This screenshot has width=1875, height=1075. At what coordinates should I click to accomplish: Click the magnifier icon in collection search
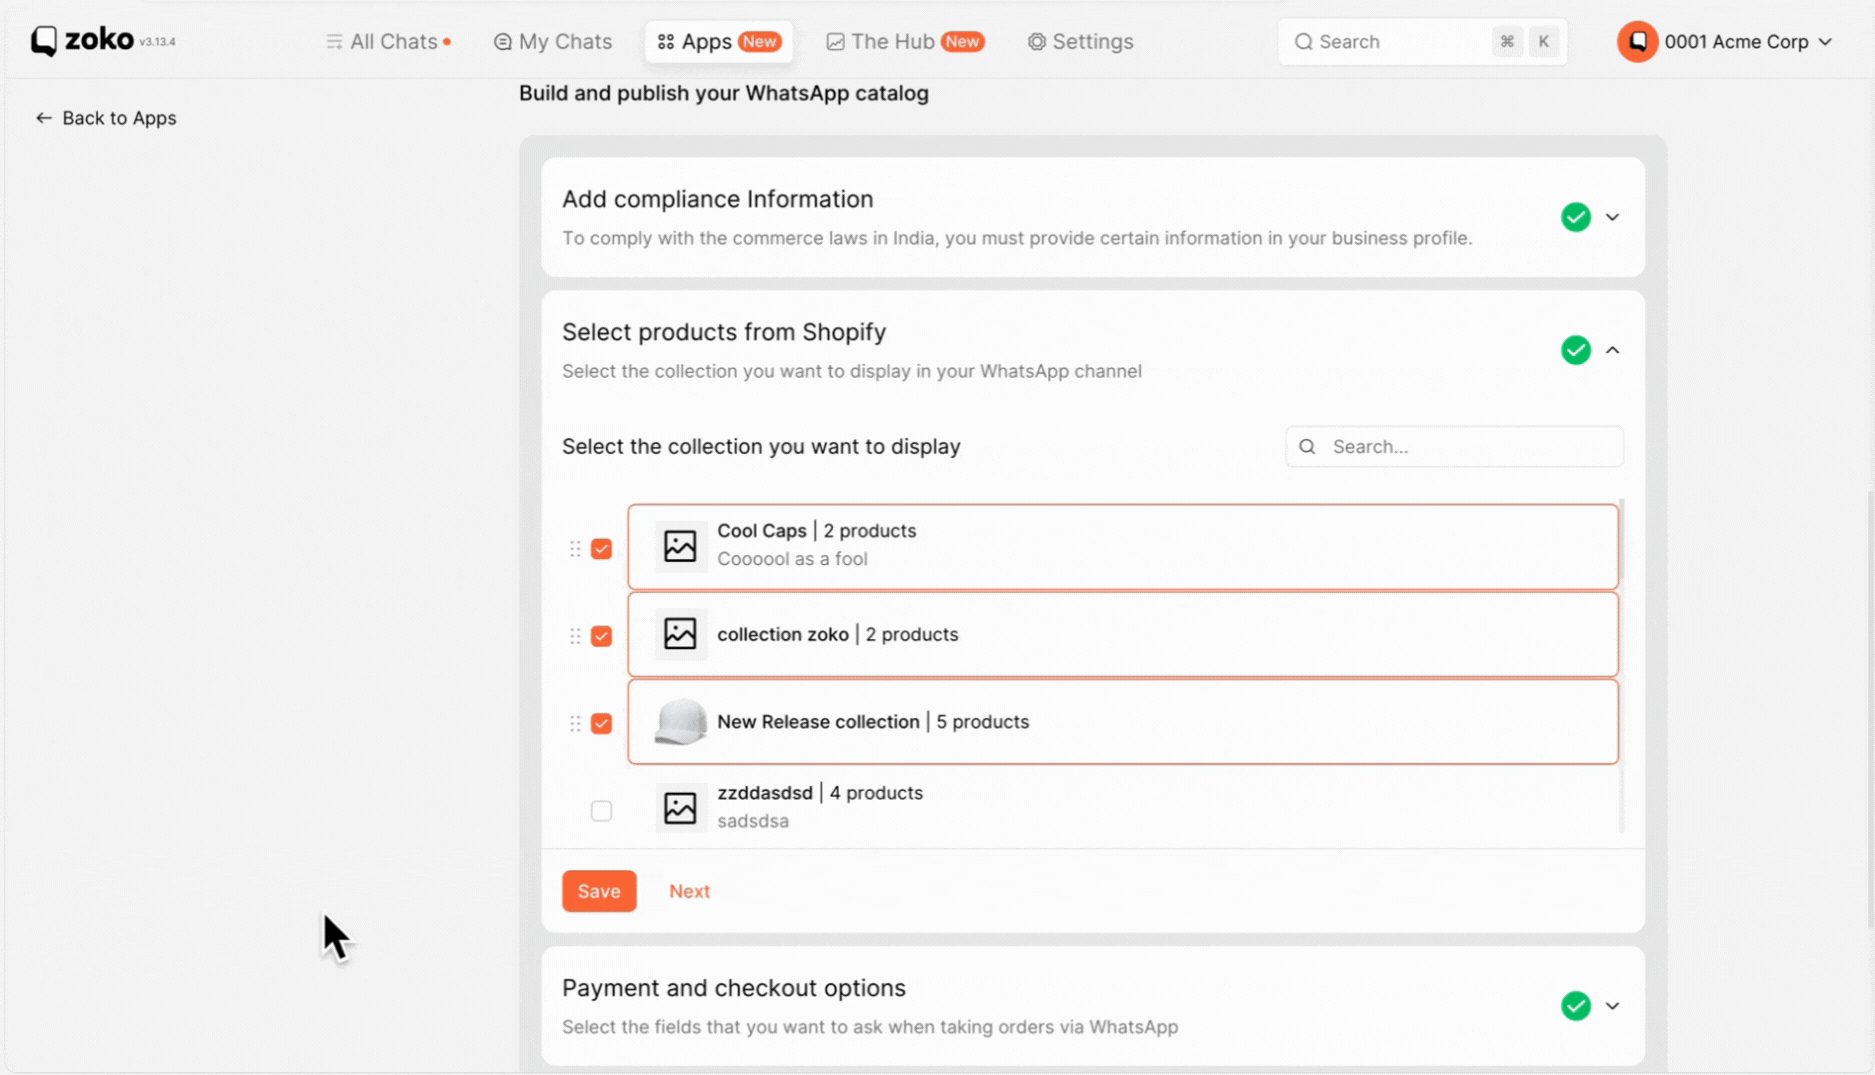[x=1307, y=446]
